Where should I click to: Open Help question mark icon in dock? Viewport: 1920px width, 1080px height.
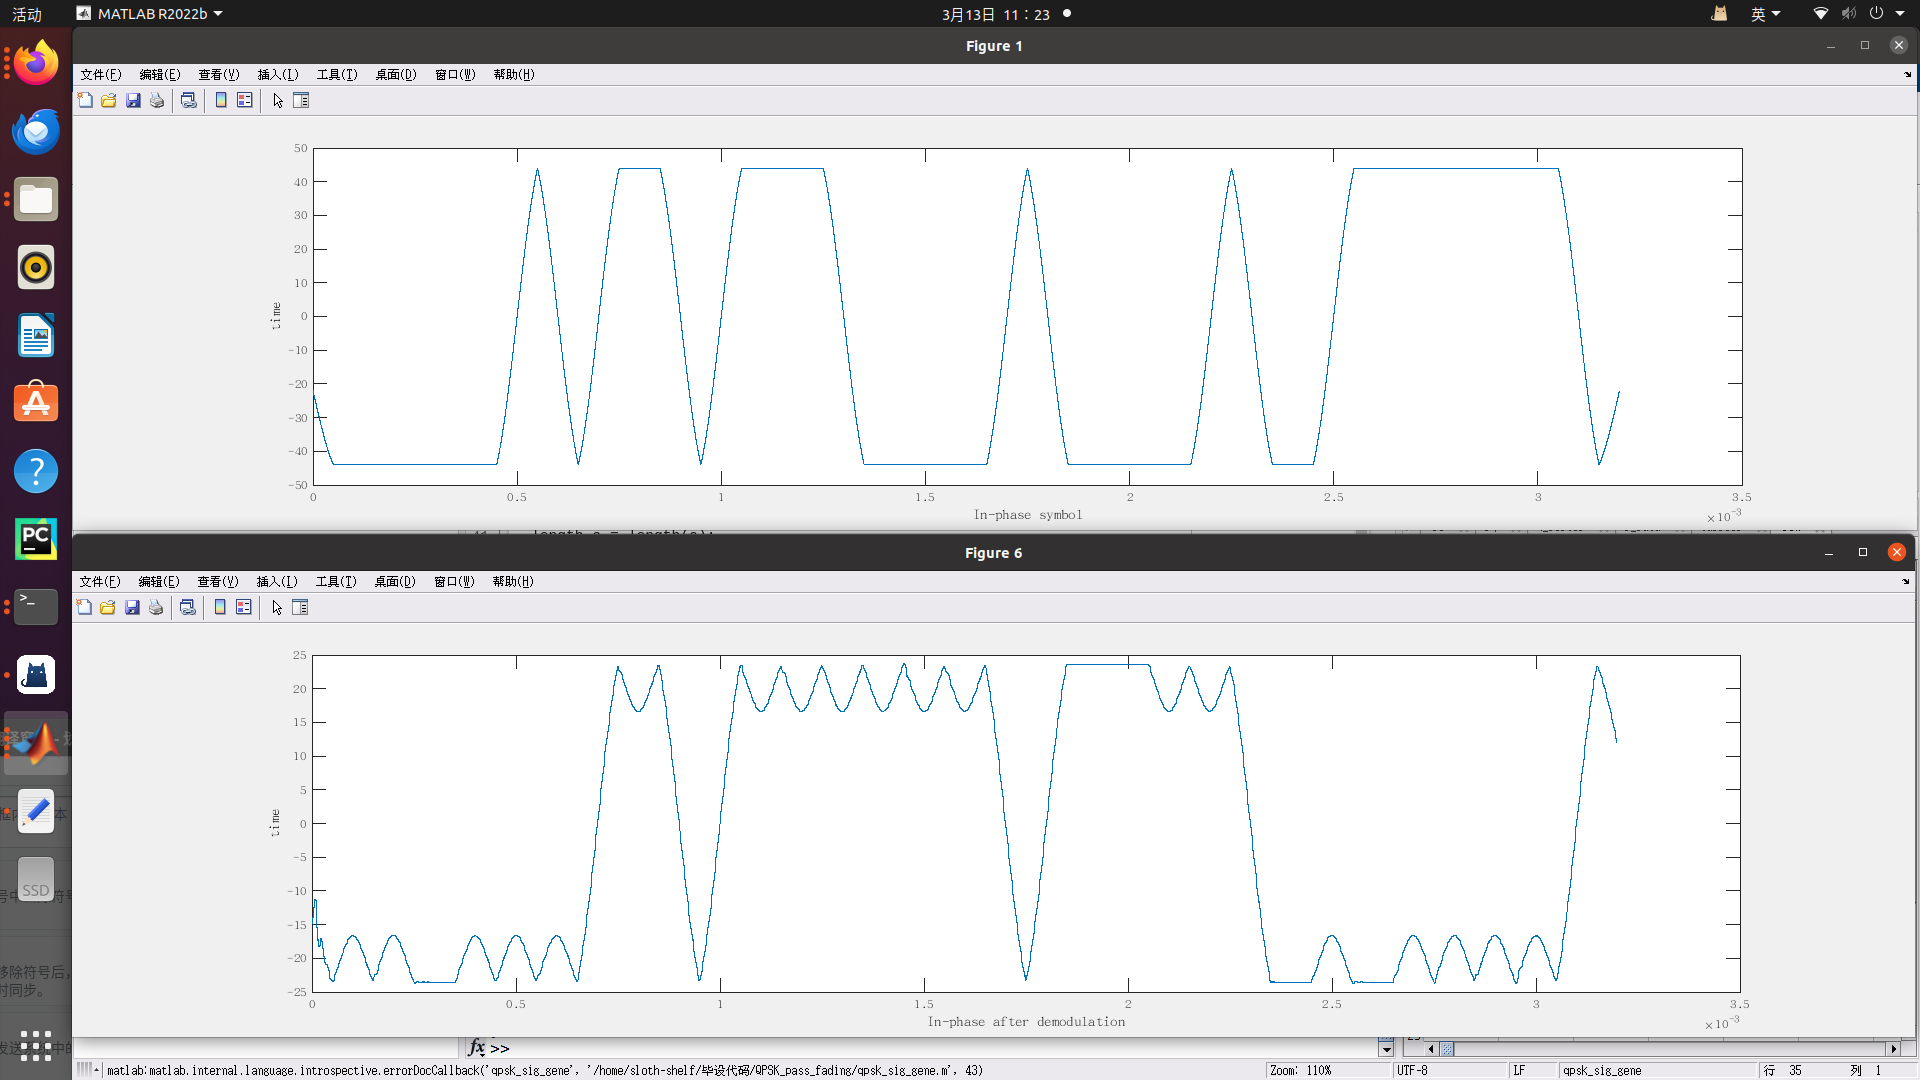36,471
